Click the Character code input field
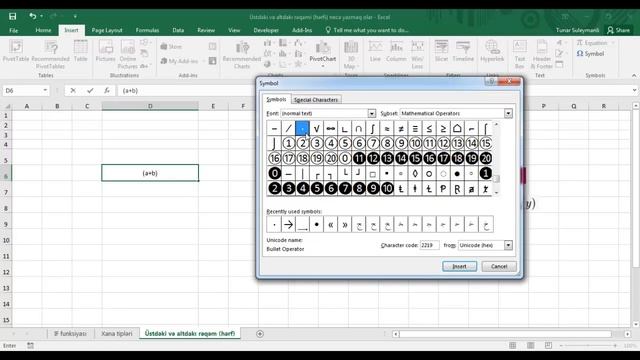 coord(429,245)
